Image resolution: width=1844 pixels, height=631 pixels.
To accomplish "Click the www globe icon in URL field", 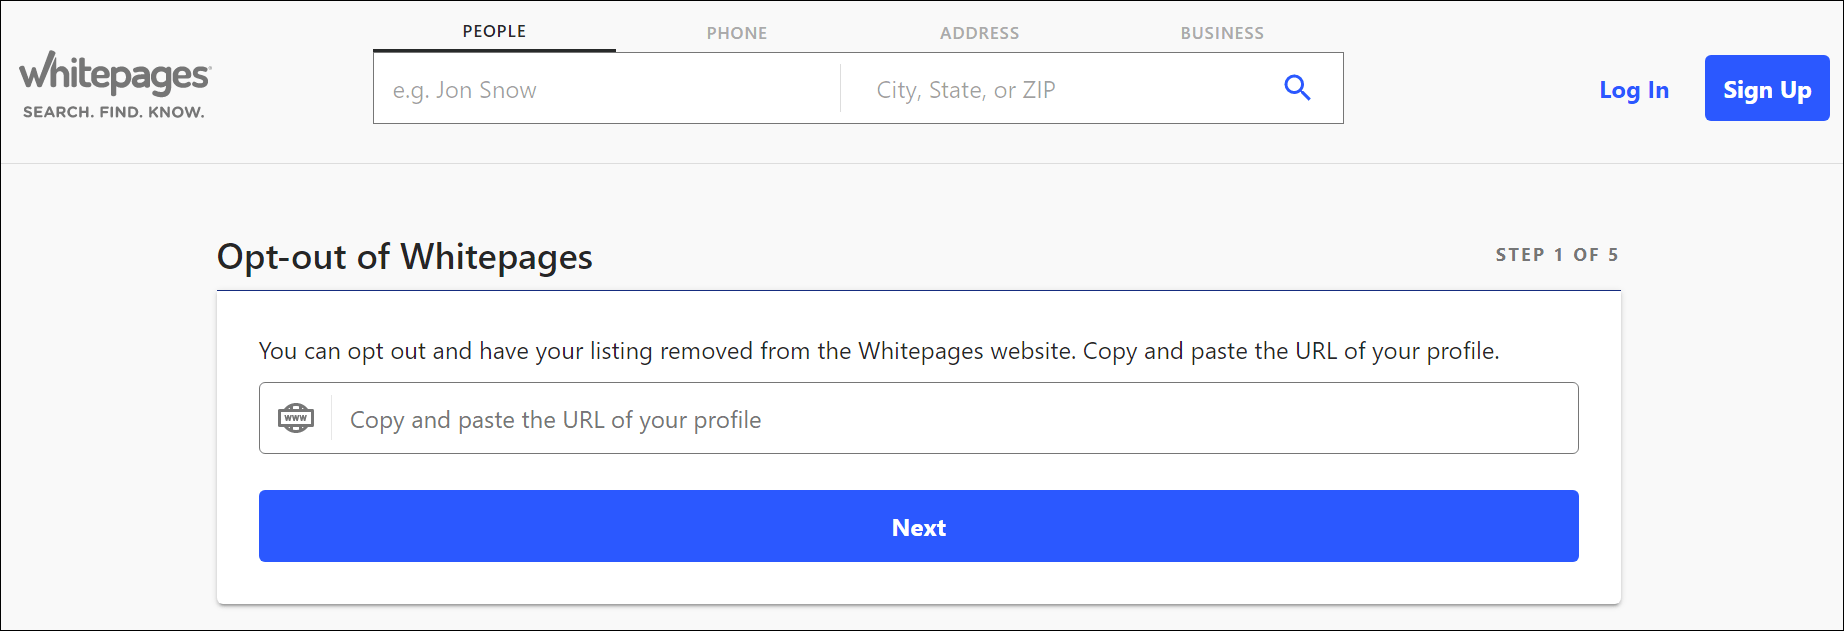I will point(296,418).
